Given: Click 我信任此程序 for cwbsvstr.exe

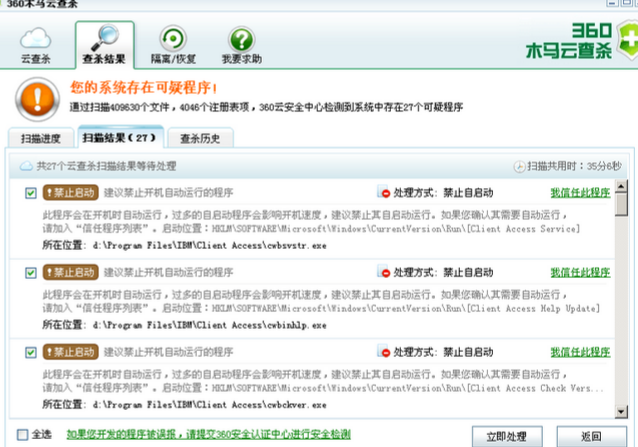Looking at the screenshot, I should click(580, 193).
